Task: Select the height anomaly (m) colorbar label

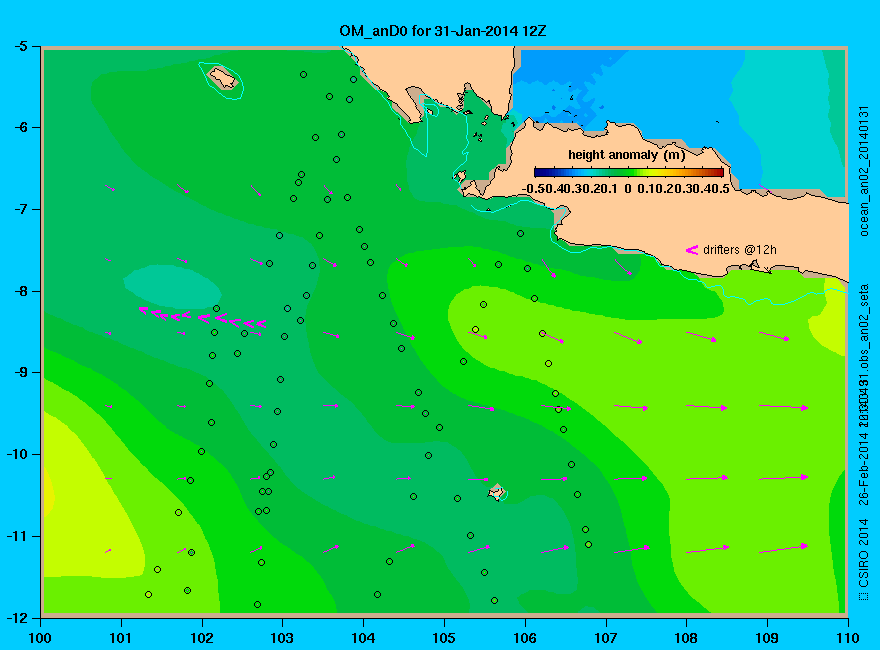Action: pyautogui.click(x=626, y=155)
